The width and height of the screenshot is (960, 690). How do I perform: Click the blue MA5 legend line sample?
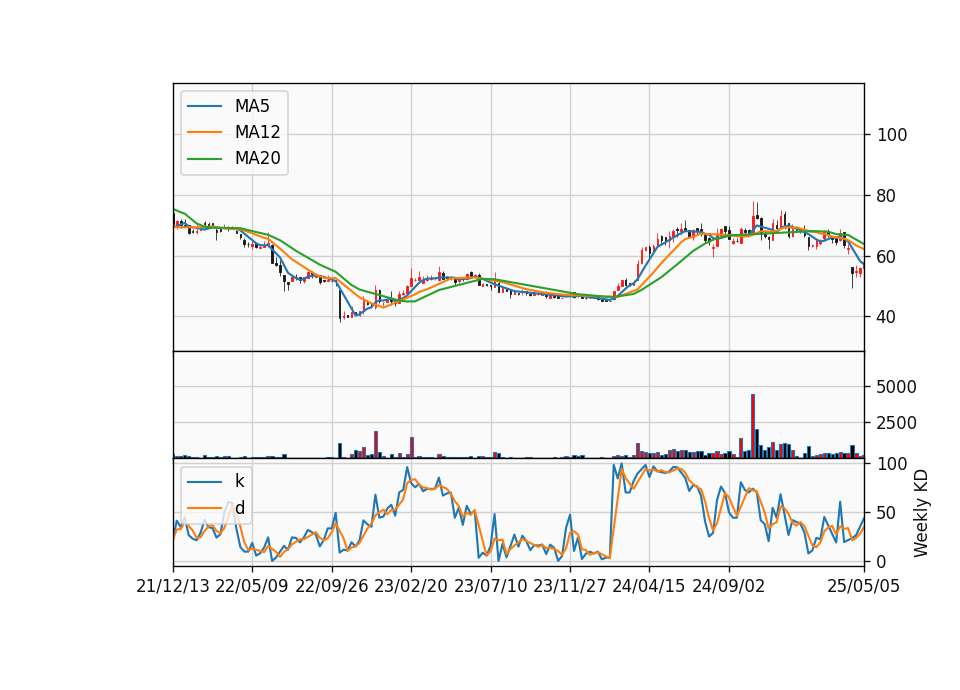tap(204, 106)
